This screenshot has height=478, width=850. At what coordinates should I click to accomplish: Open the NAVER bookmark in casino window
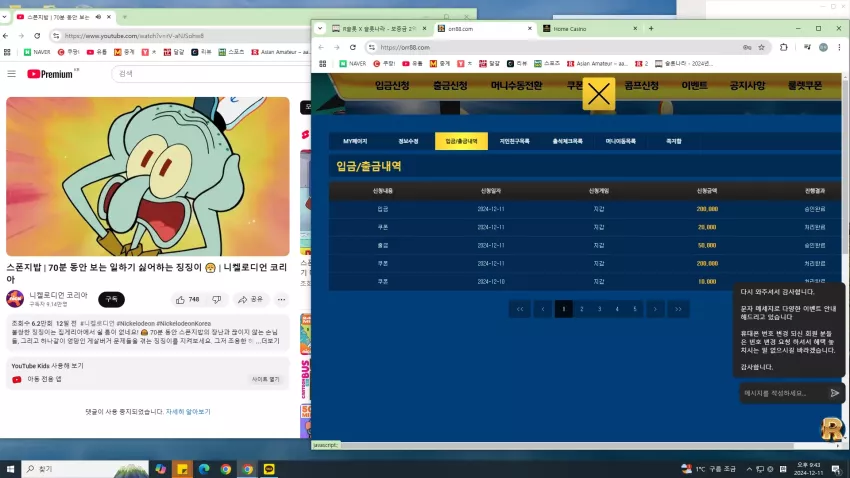pyautogui.click(x=353, y=63)
